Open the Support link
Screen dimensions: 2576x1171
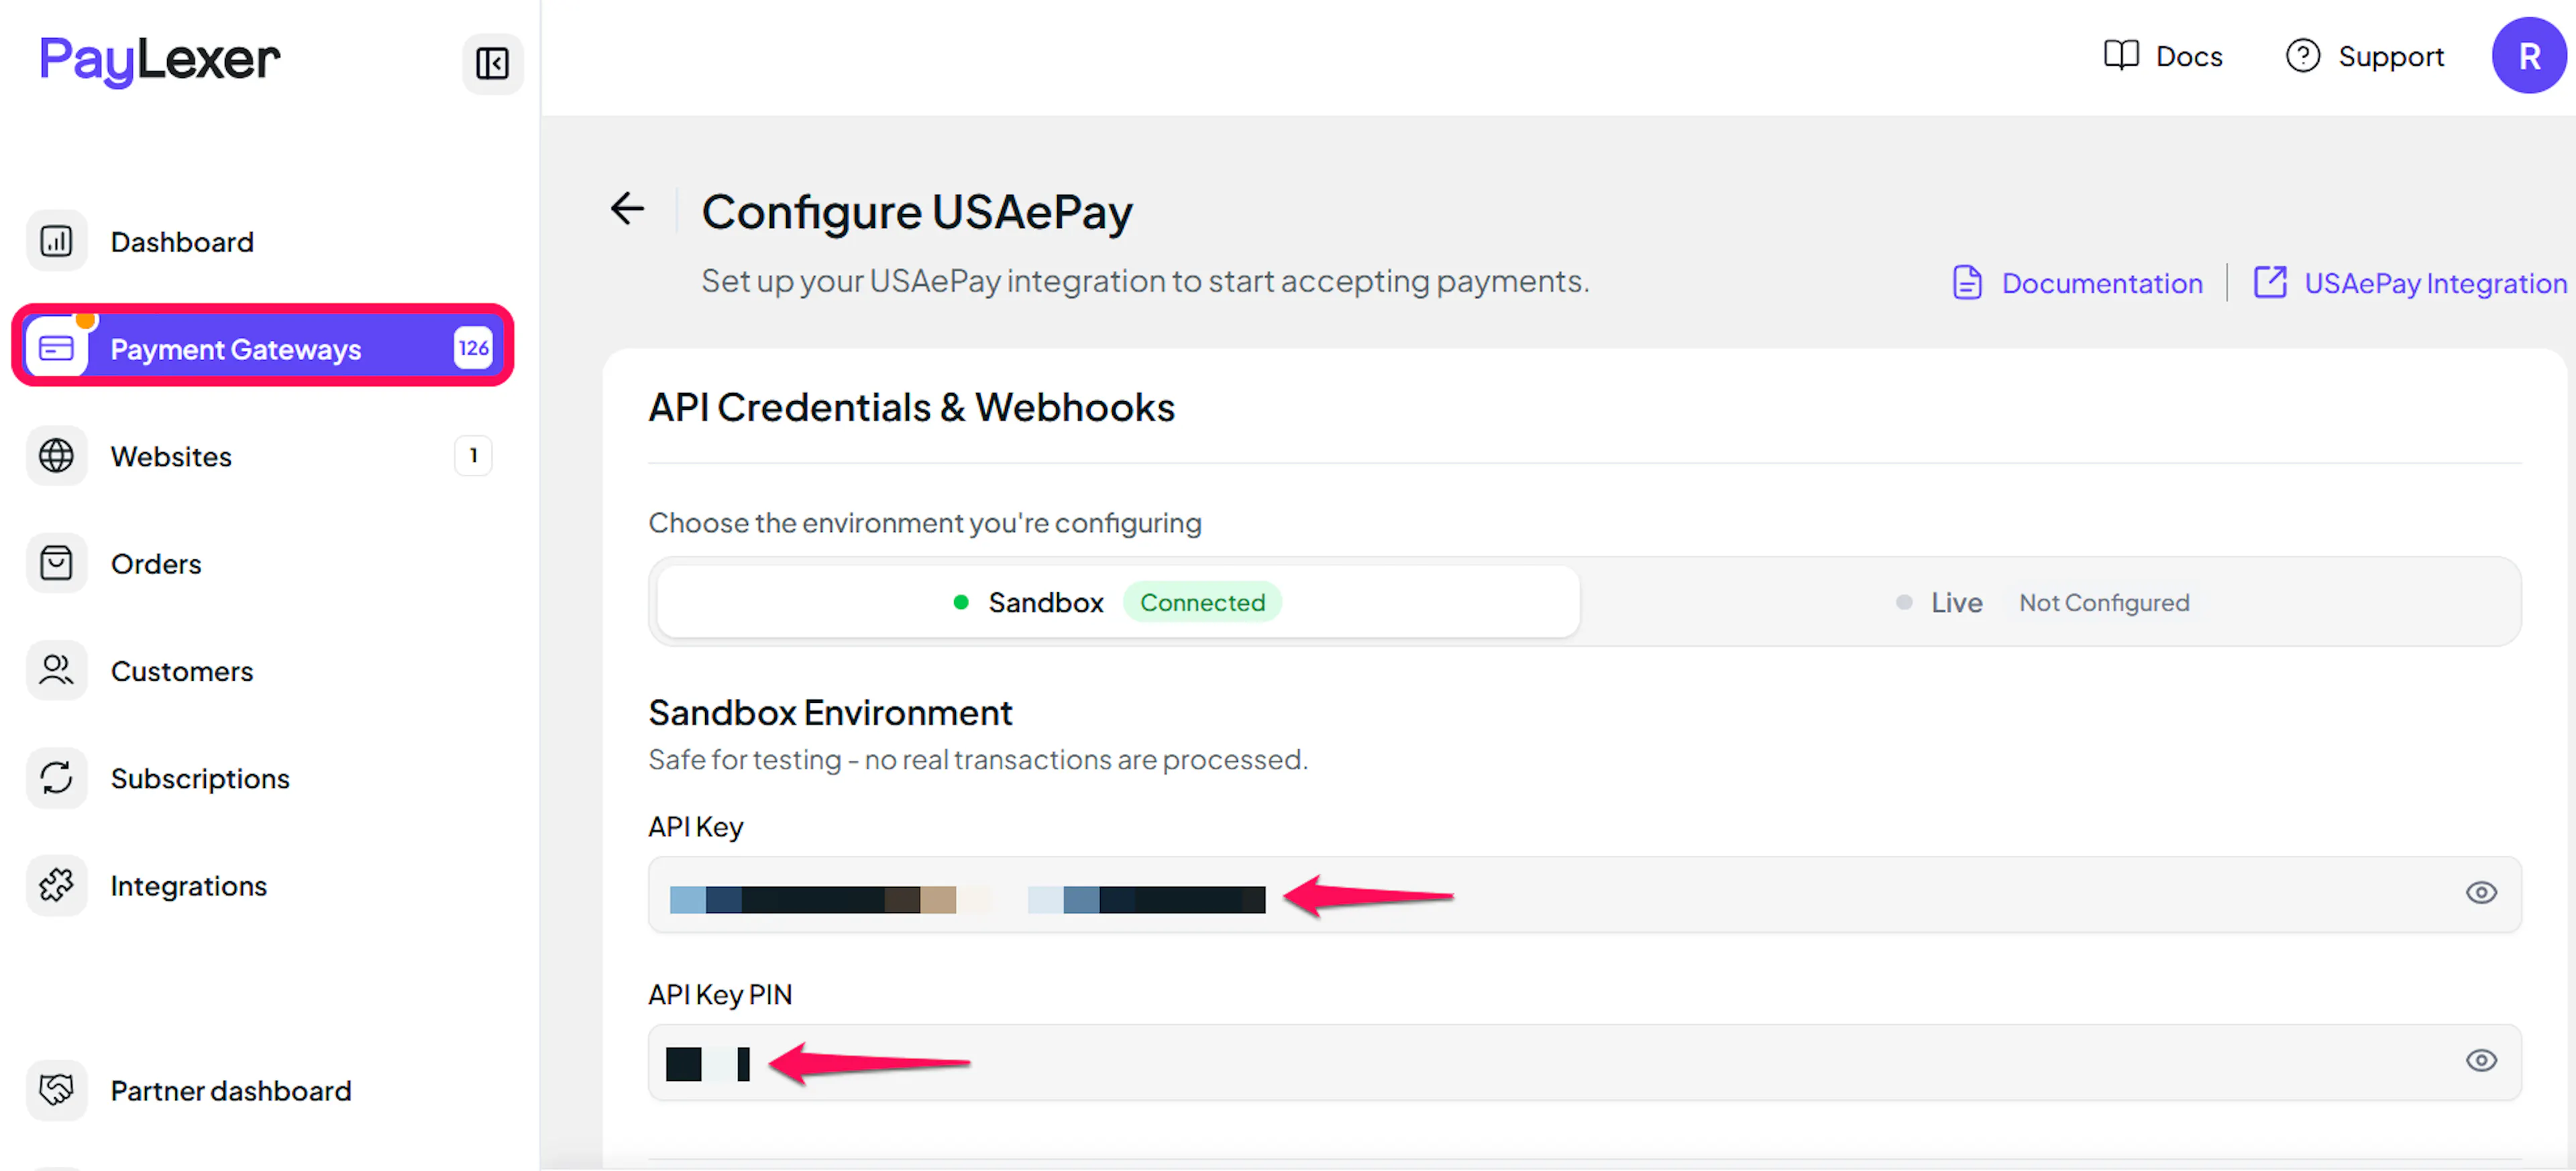pos(2365,56)
